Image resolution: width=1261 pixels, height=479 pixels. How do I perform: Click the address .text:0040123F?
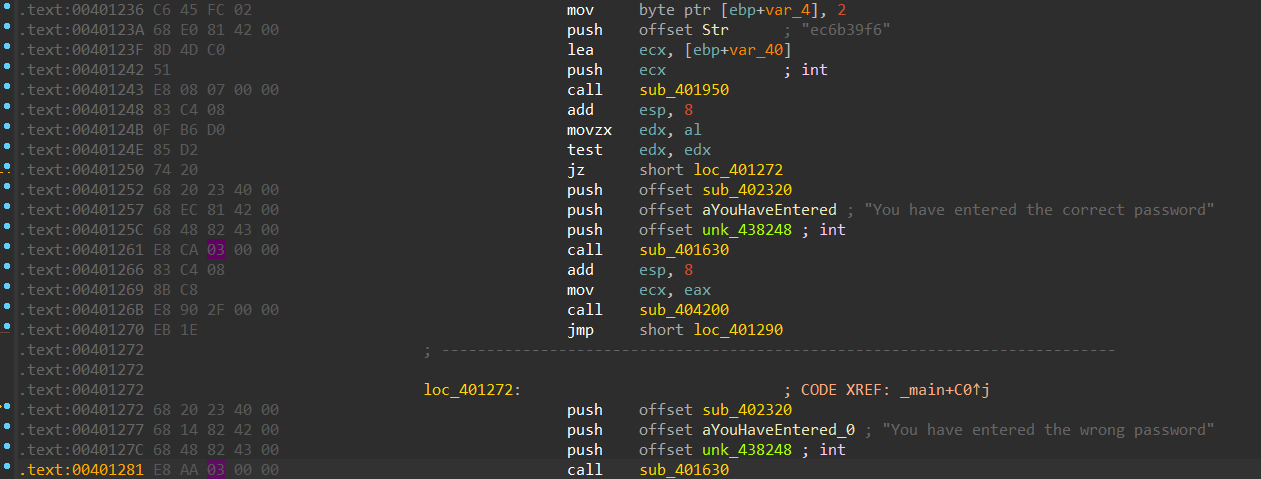point(83,50)
